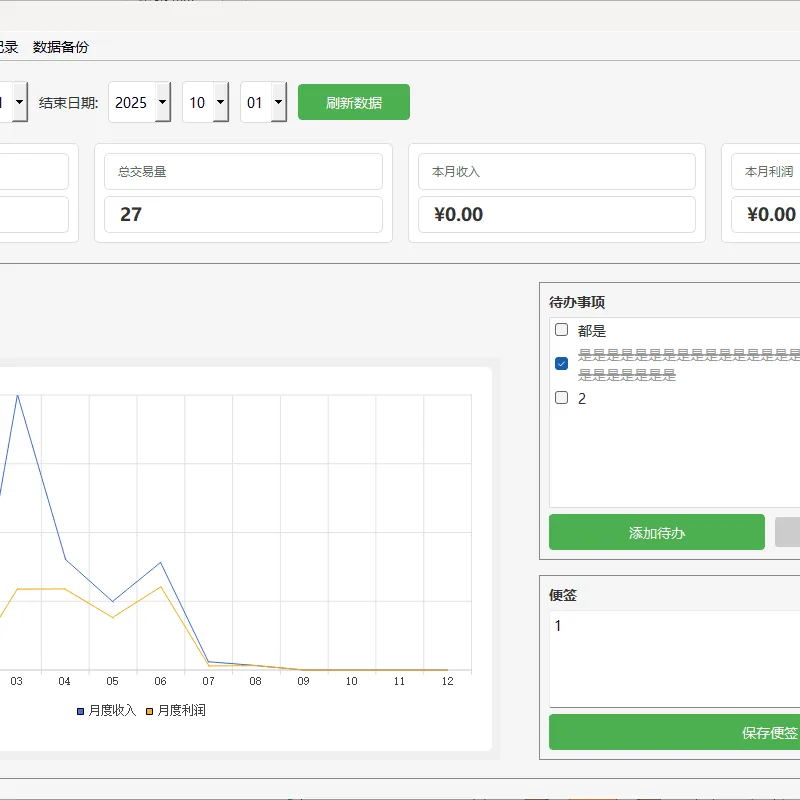
Task: Uncheck the completed strikethrough to-do item
Action: (561, 363)
